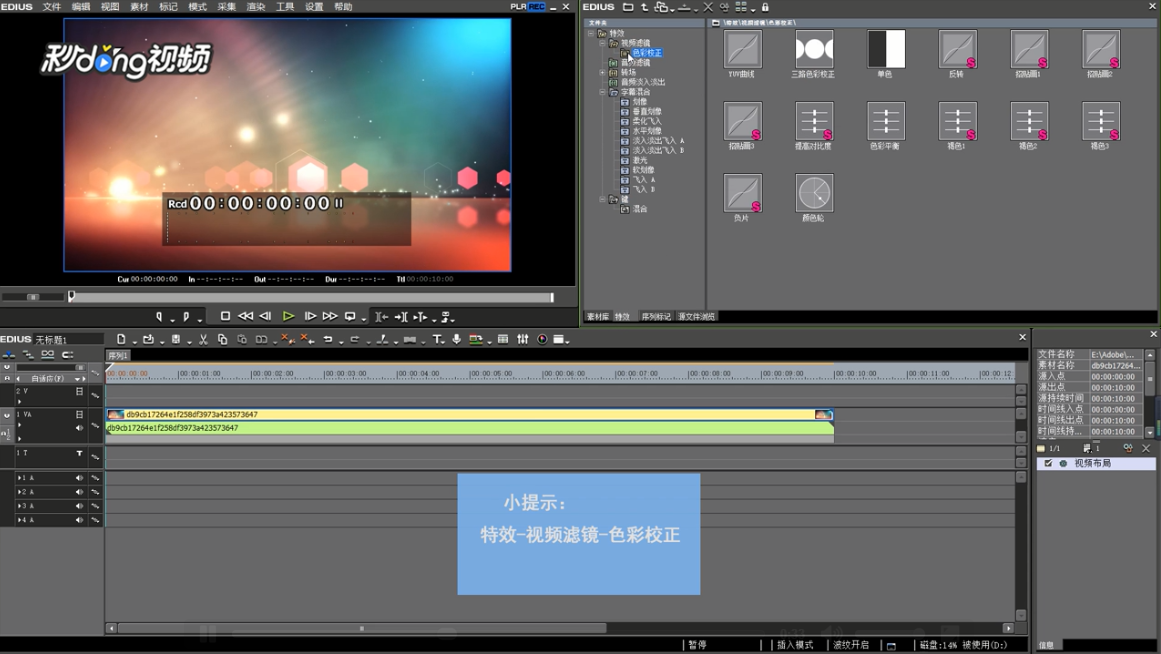Click the timeline zoom scale slider

pos(50,367)
